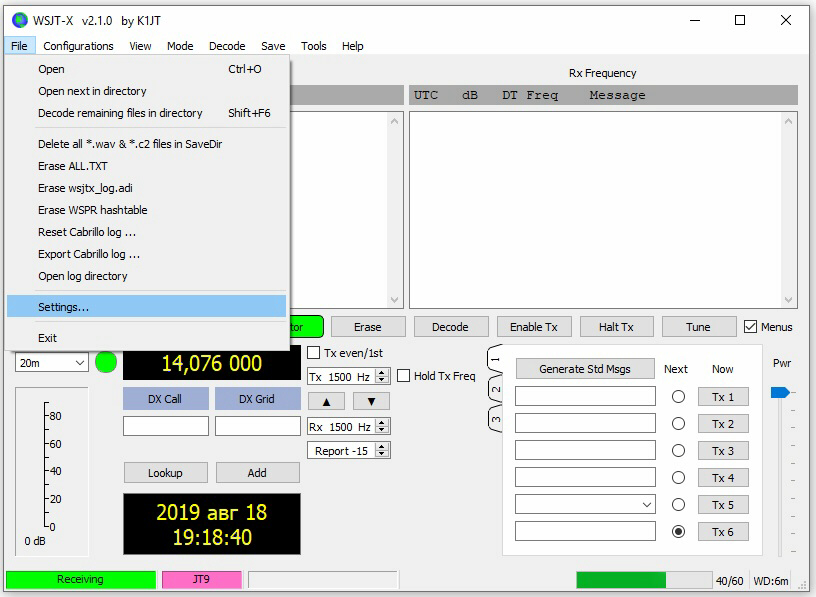Click the Enable Tx button

pos(534,327)
